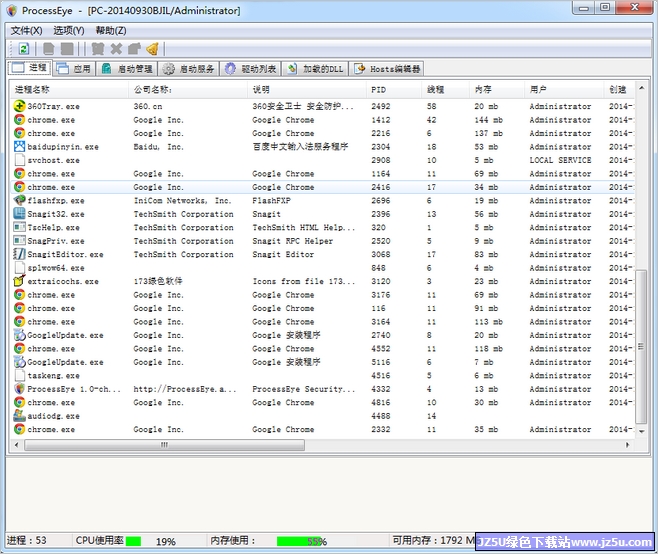The width and height of the screenshot is (658, 554).
Task: Click the green memory usage bar
Action: [x=300, y=541]
